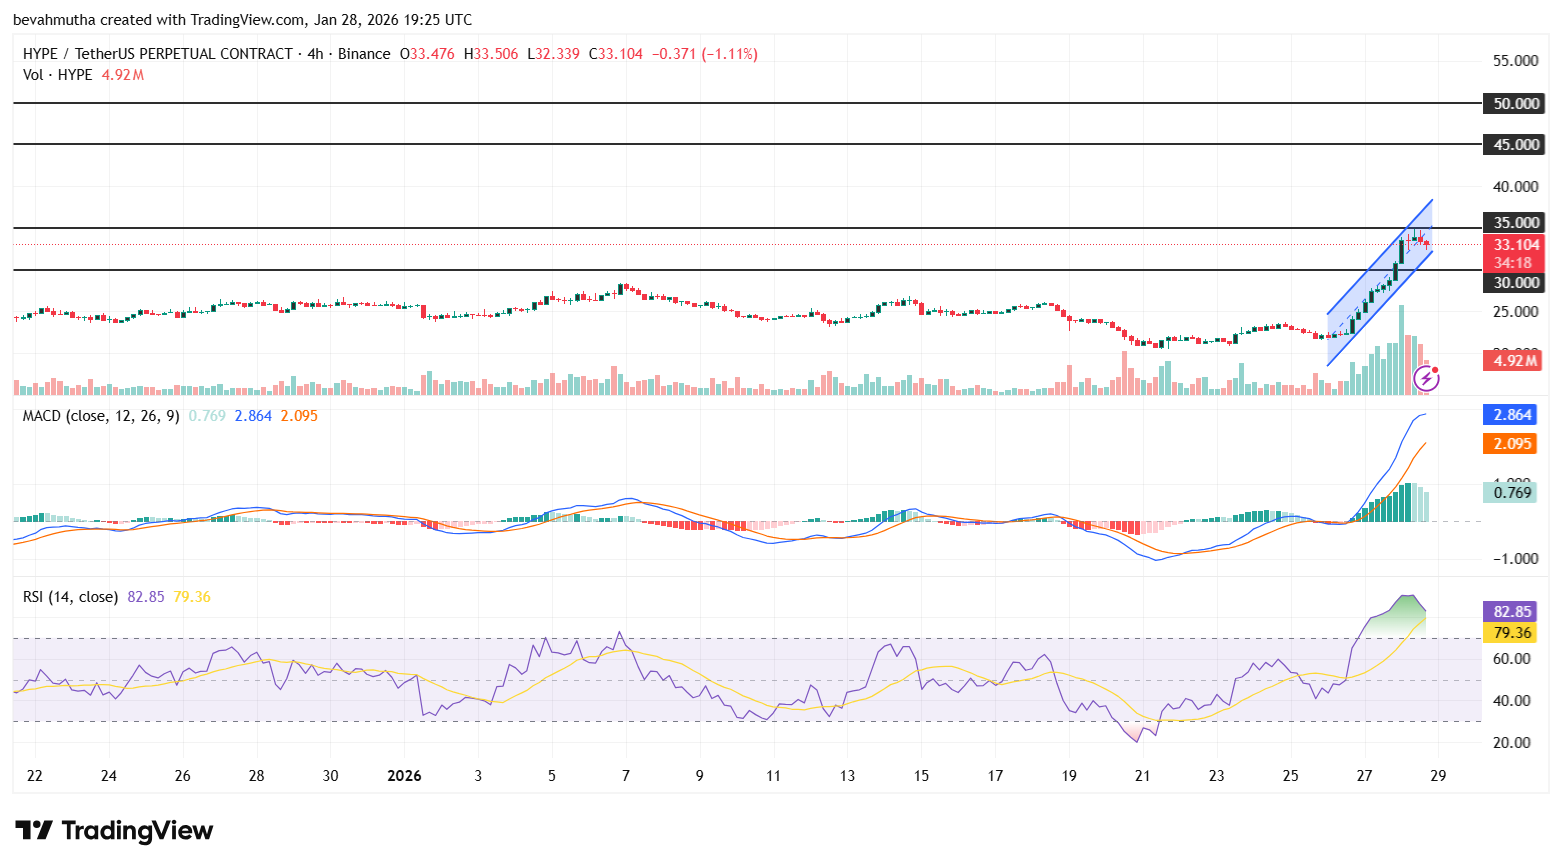Click the purple lightning bolt event icon

1427,377
